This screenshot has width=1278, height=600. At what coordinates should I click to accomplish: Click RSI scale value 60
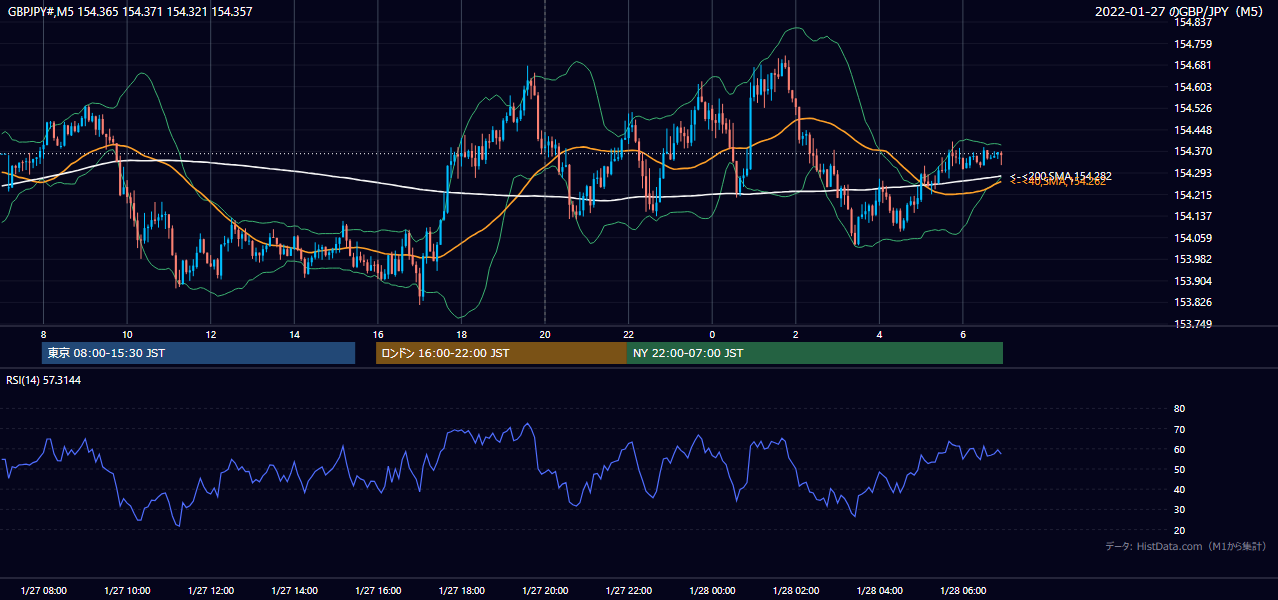pyautogui.click(x=1180, y=449)
